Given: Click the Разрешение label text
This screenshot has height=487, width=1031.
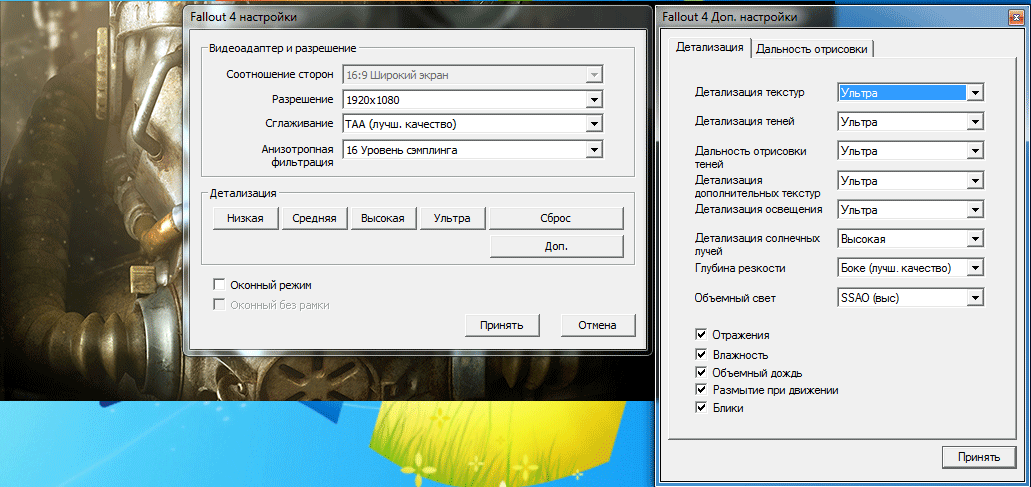Looking at the screenshot, I should point(303,100).
